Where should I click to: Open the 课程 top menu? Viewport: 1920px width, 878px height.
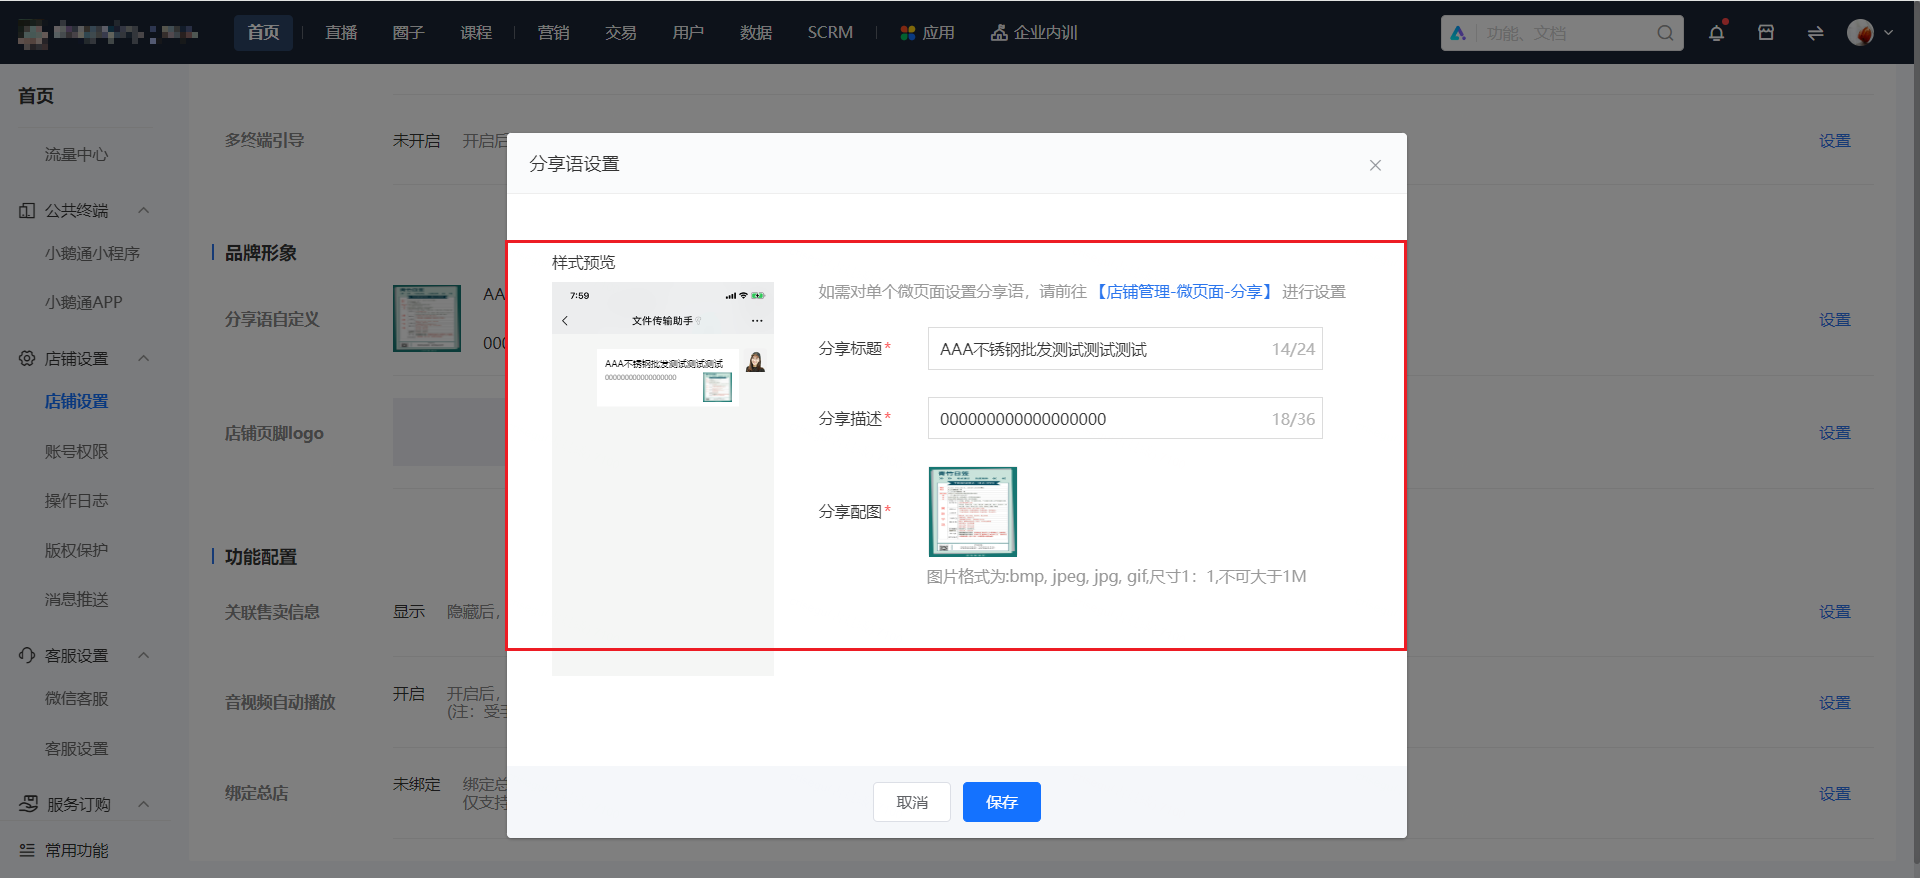click(x=476, y=33)
